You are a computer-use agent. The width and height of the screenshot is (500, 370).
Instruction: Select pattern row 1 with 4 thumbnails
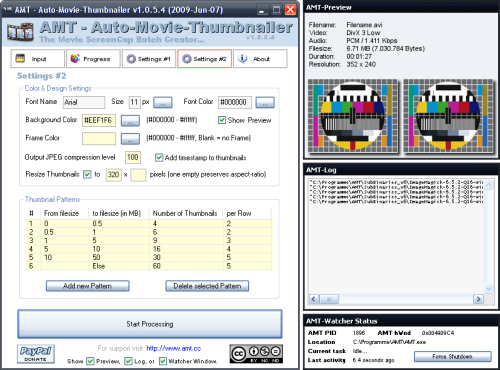(149, 223)
